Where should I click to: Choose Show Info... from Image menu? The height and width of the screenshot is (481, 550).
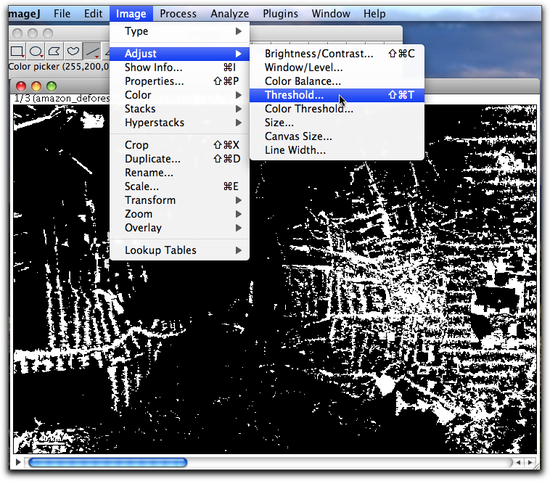(x=180, y=67)
